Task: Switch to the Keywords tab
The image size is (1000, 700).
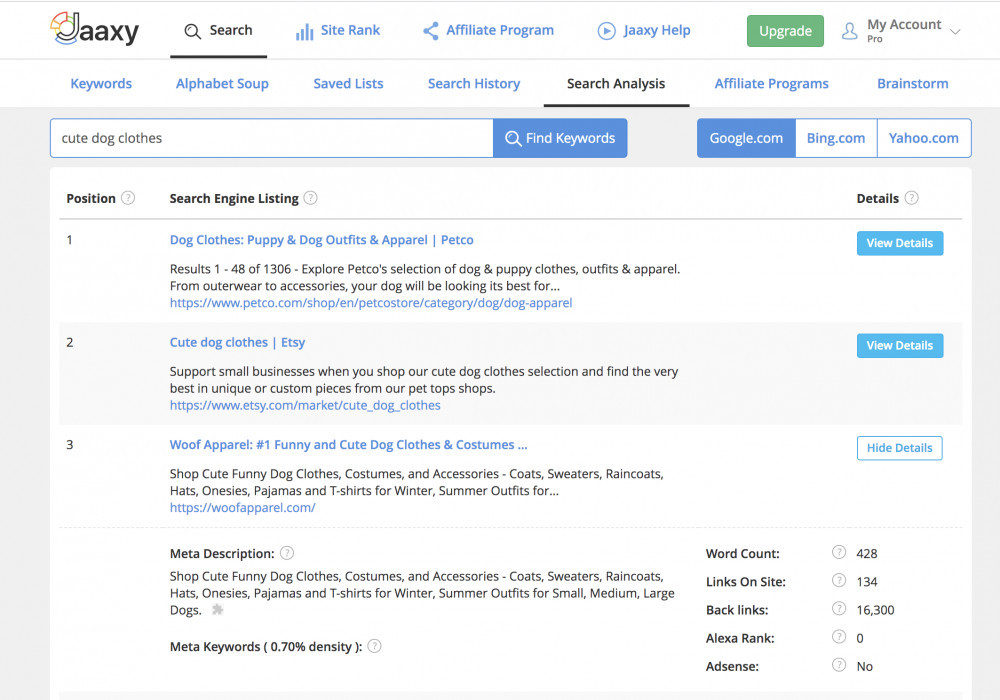Action: [101, 84]
